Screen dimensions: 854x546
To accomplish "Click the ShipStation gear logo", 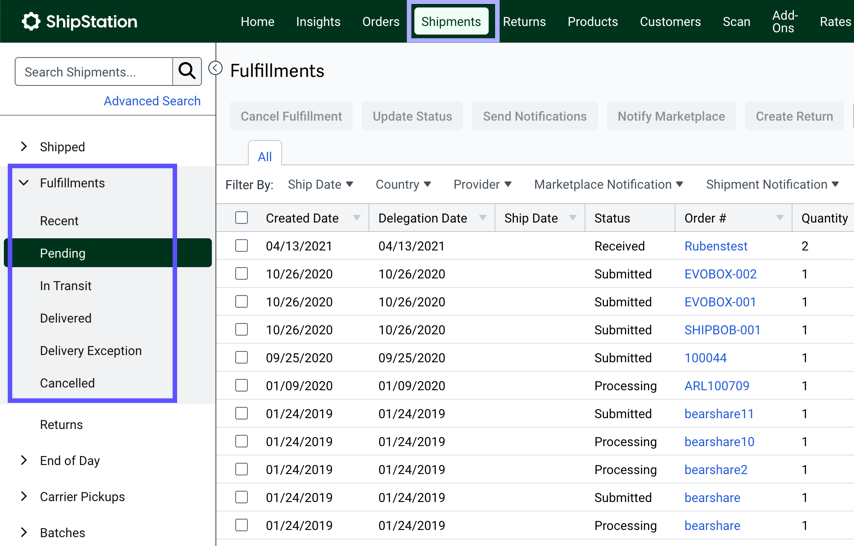I will (x=31, y=21).
